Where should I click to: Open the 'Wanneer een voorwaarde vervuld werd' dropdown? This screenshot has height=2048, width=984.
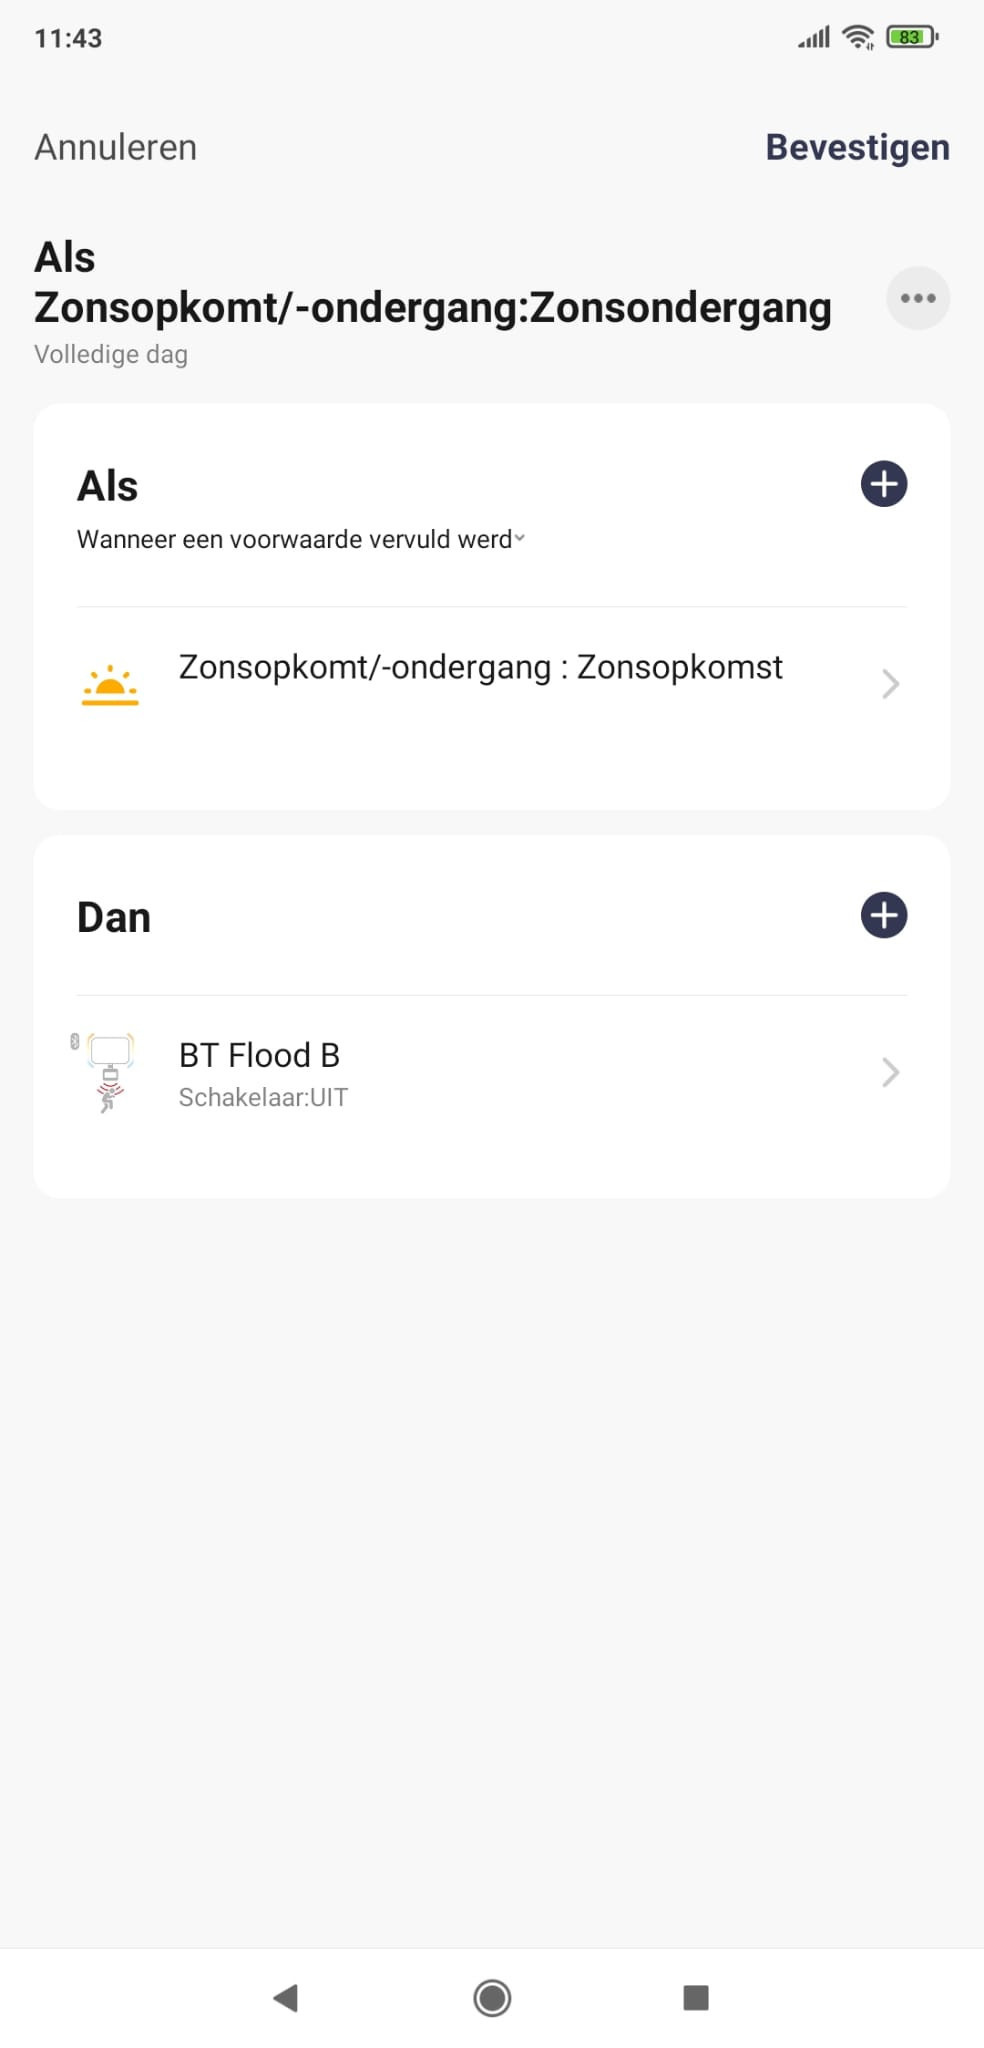(x=301, y=539)
